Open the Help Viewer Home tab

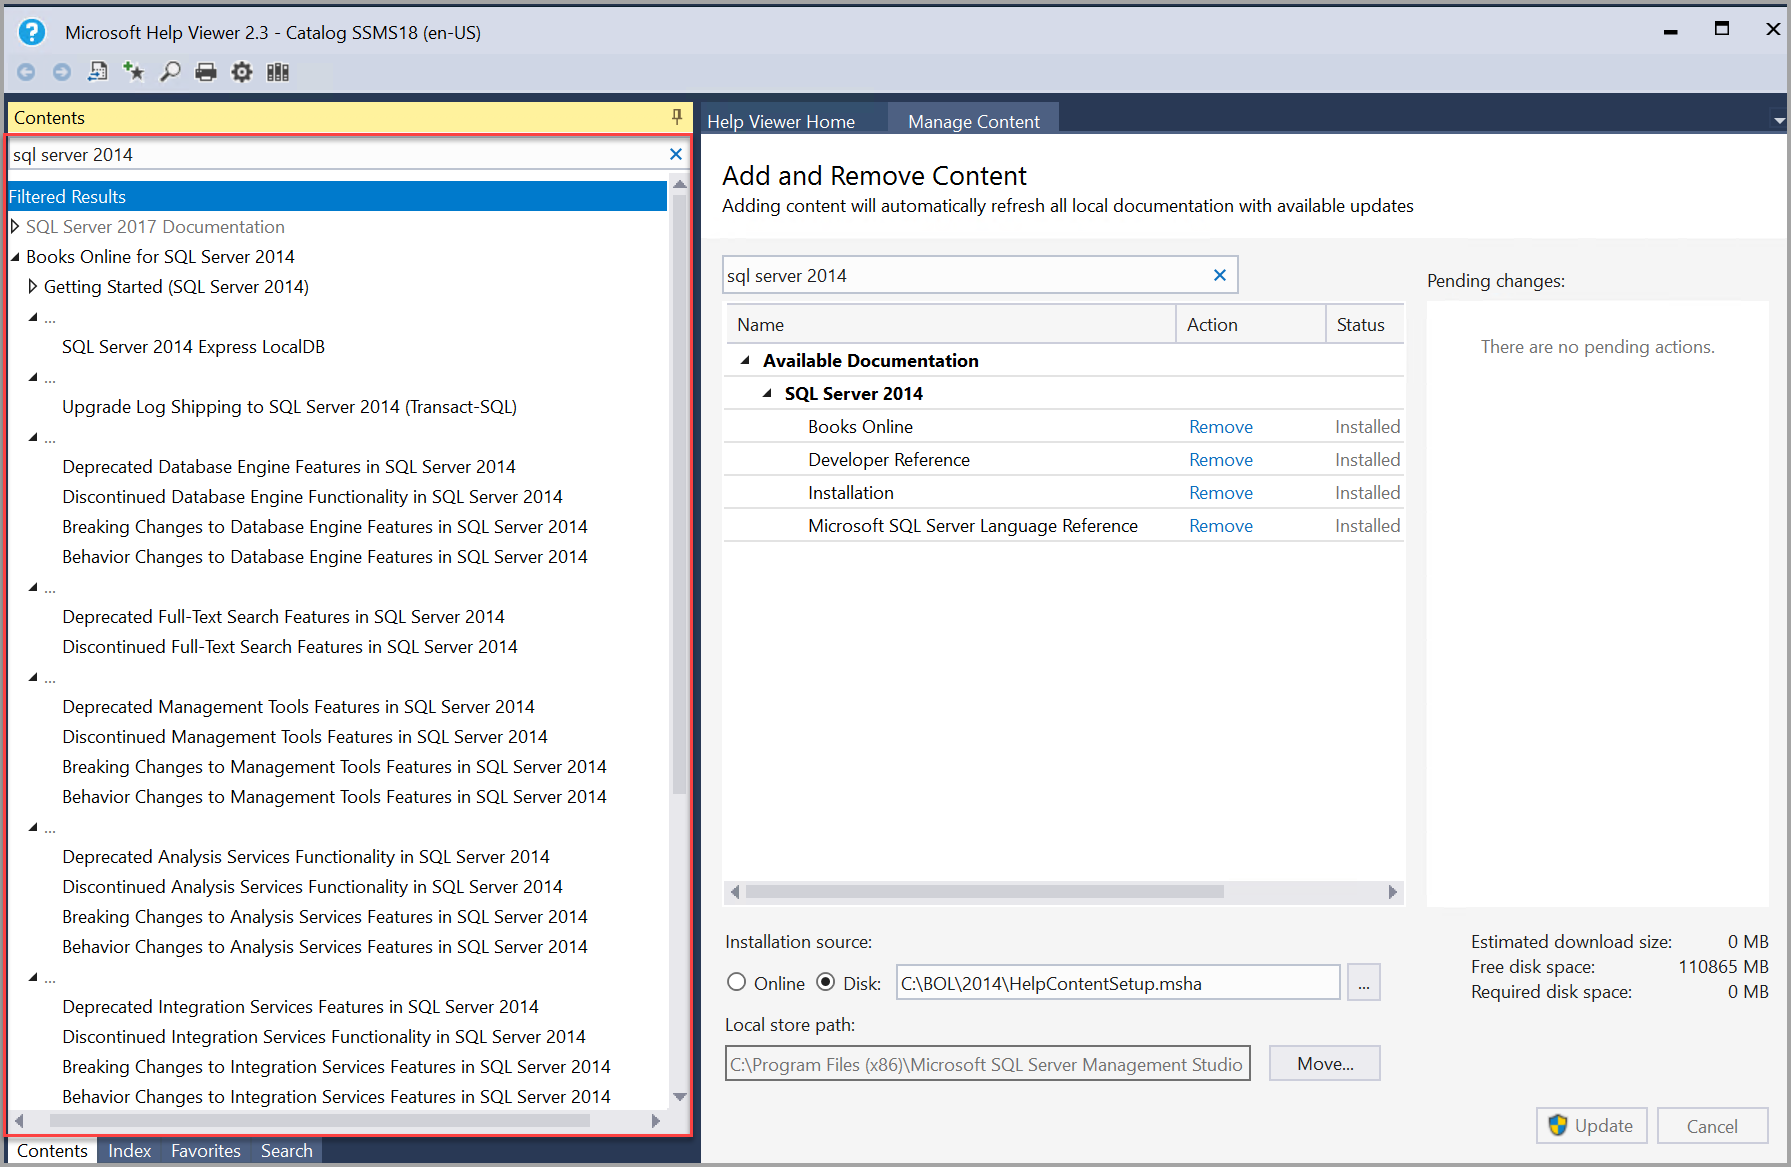point(781,120)
